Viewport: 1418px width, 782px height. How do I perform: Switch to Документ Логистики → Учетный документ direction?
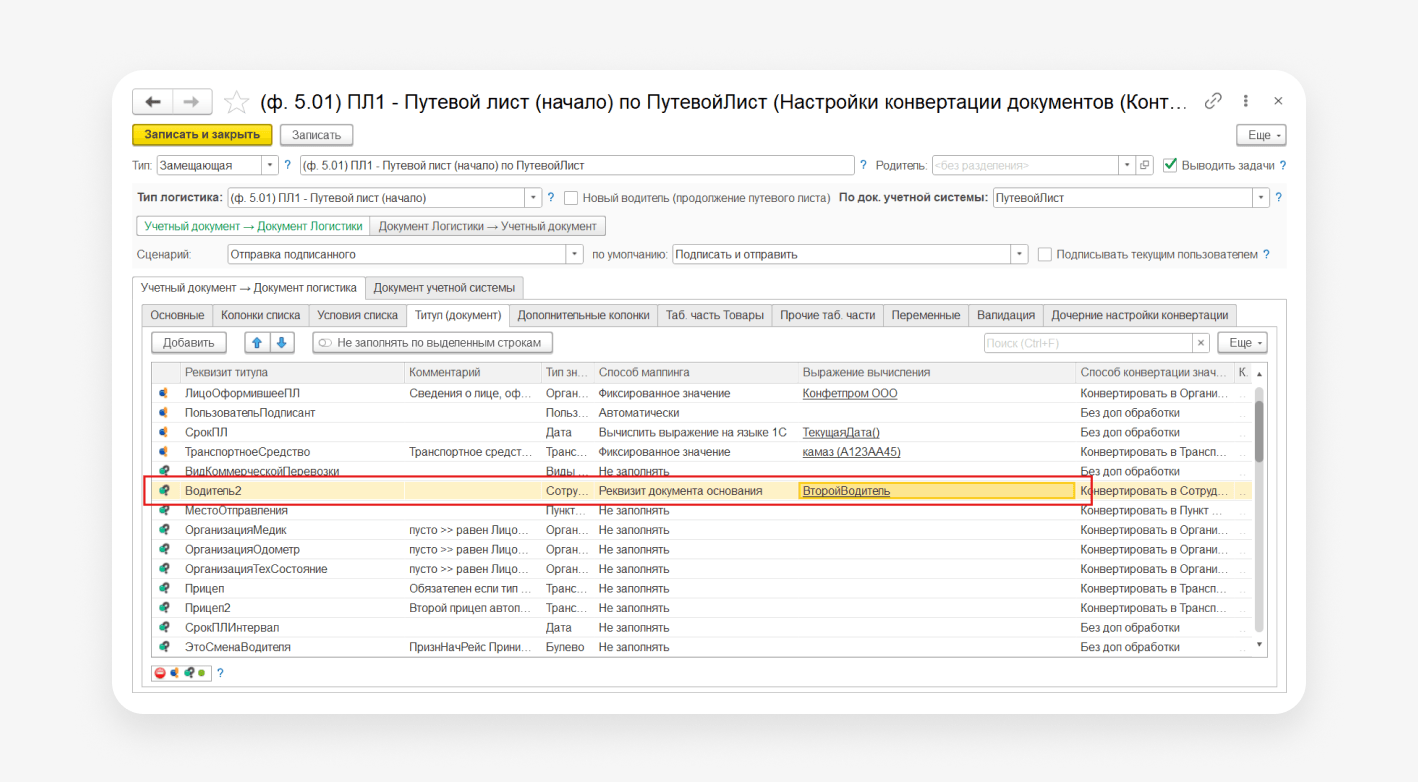[x=488, y=226]
